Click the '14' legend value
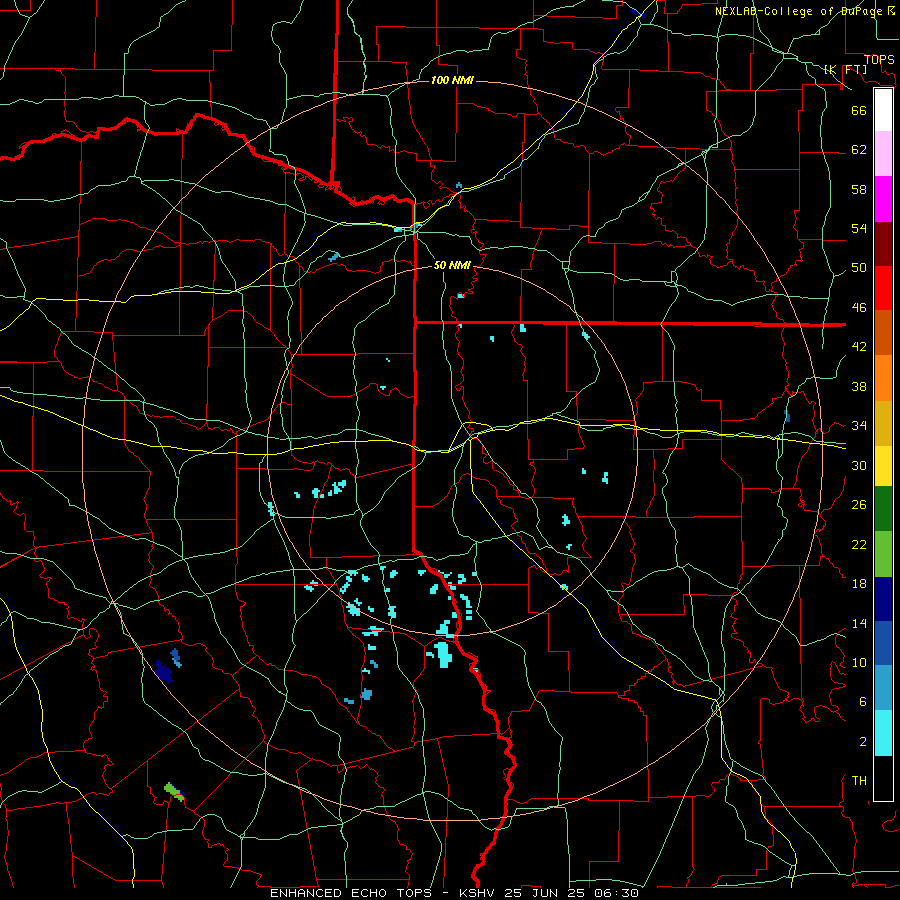This screenshot has width=900, height=900. (859, 623)
